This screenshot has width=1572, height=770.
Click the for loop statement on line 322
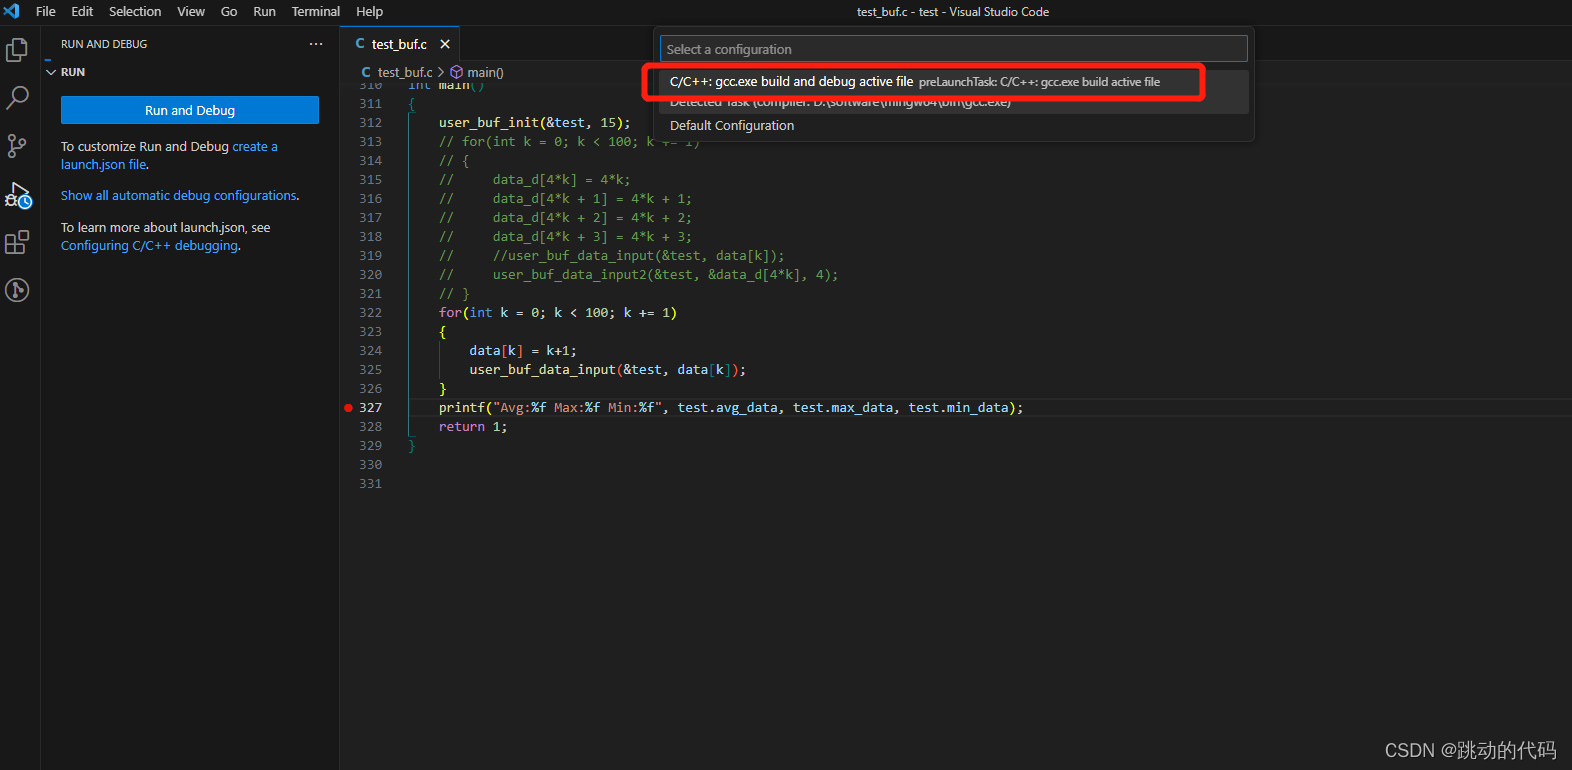coord(558,312)
